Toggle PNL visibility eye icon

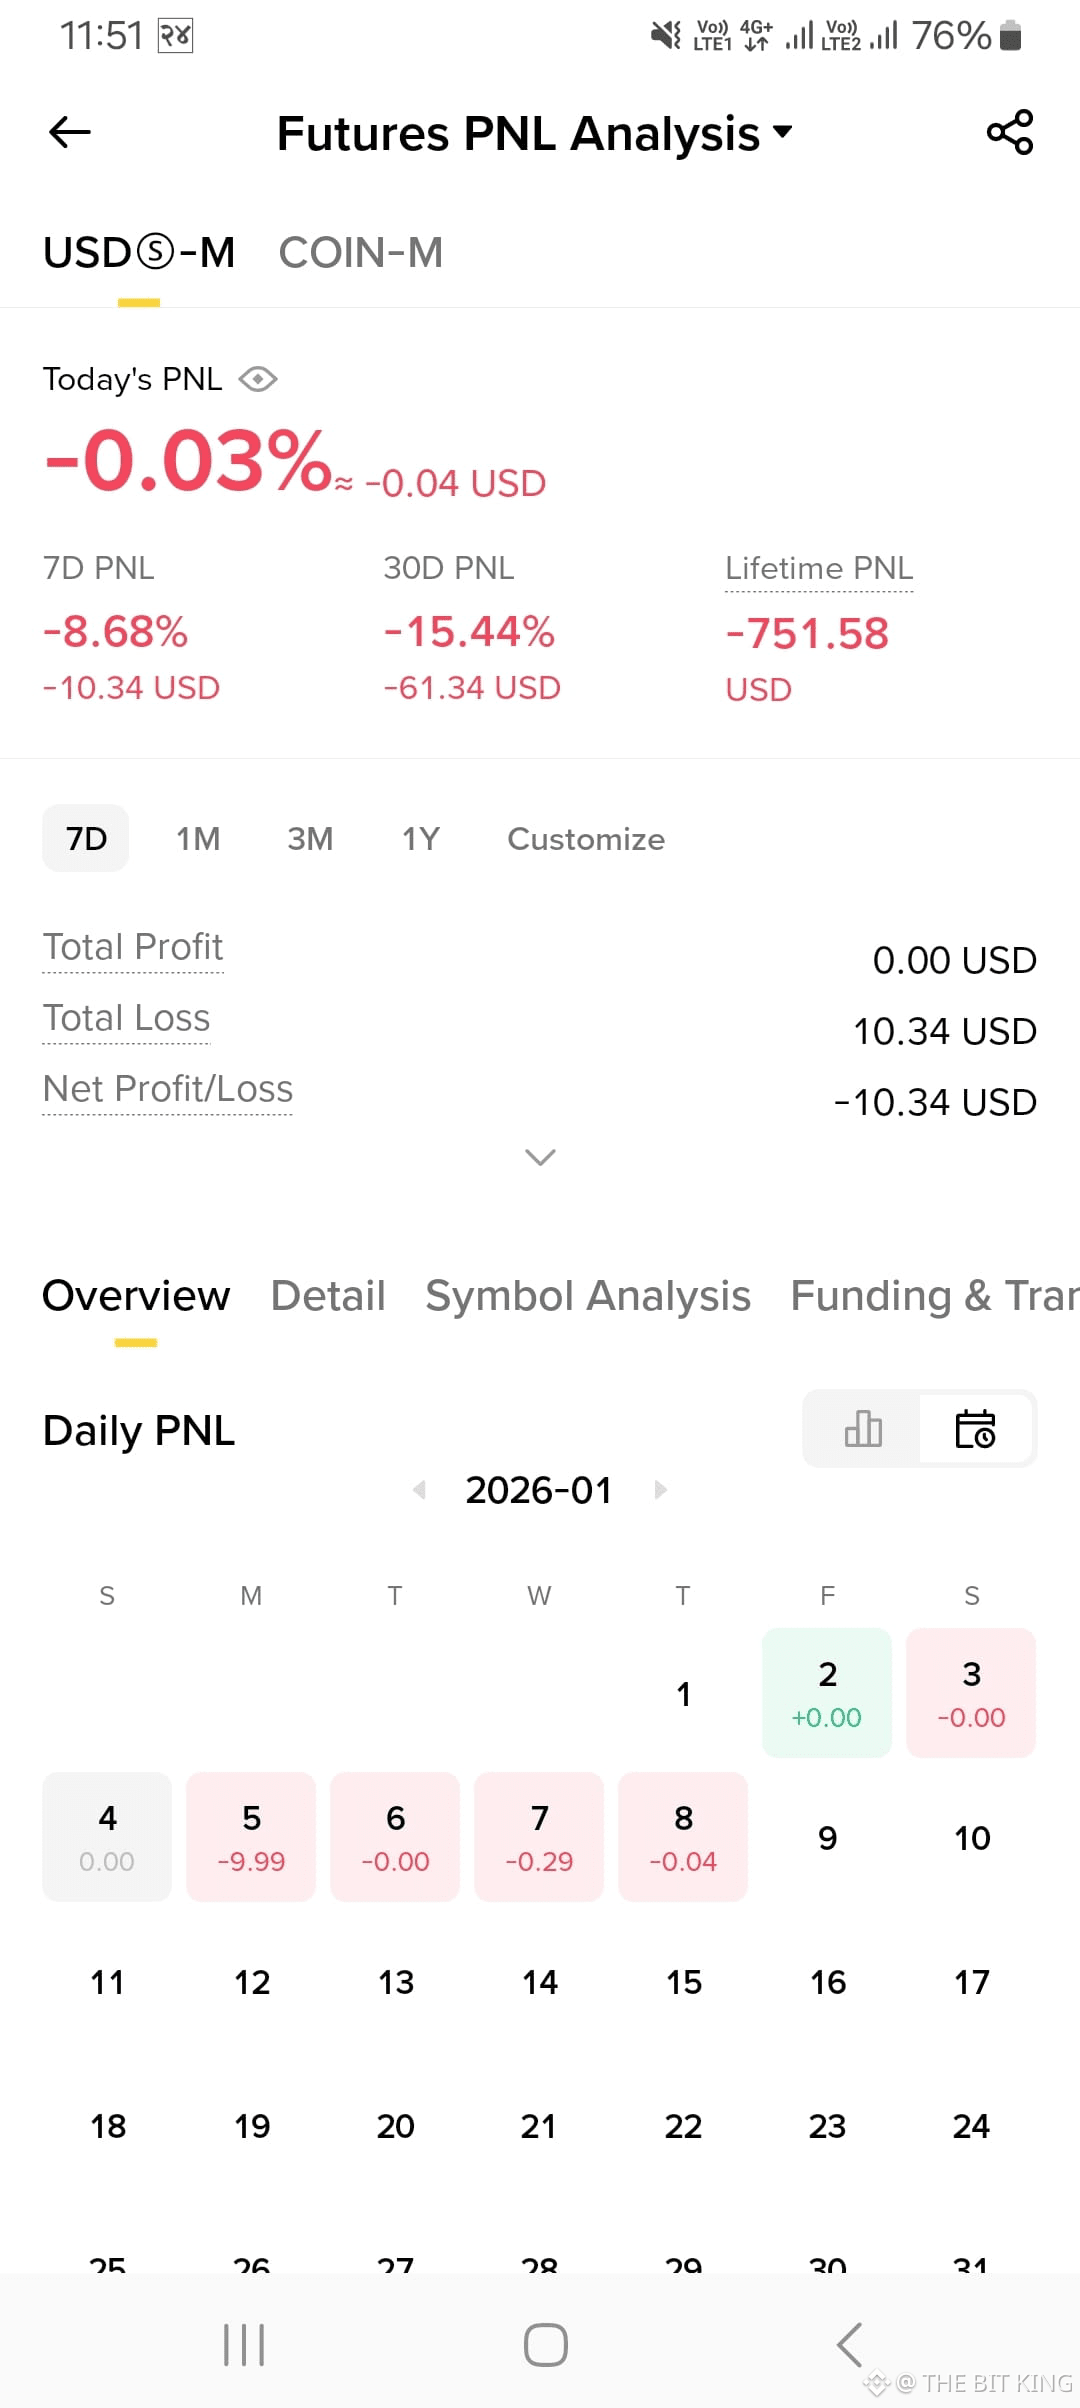pyautogui.click(x=258, y=379)
